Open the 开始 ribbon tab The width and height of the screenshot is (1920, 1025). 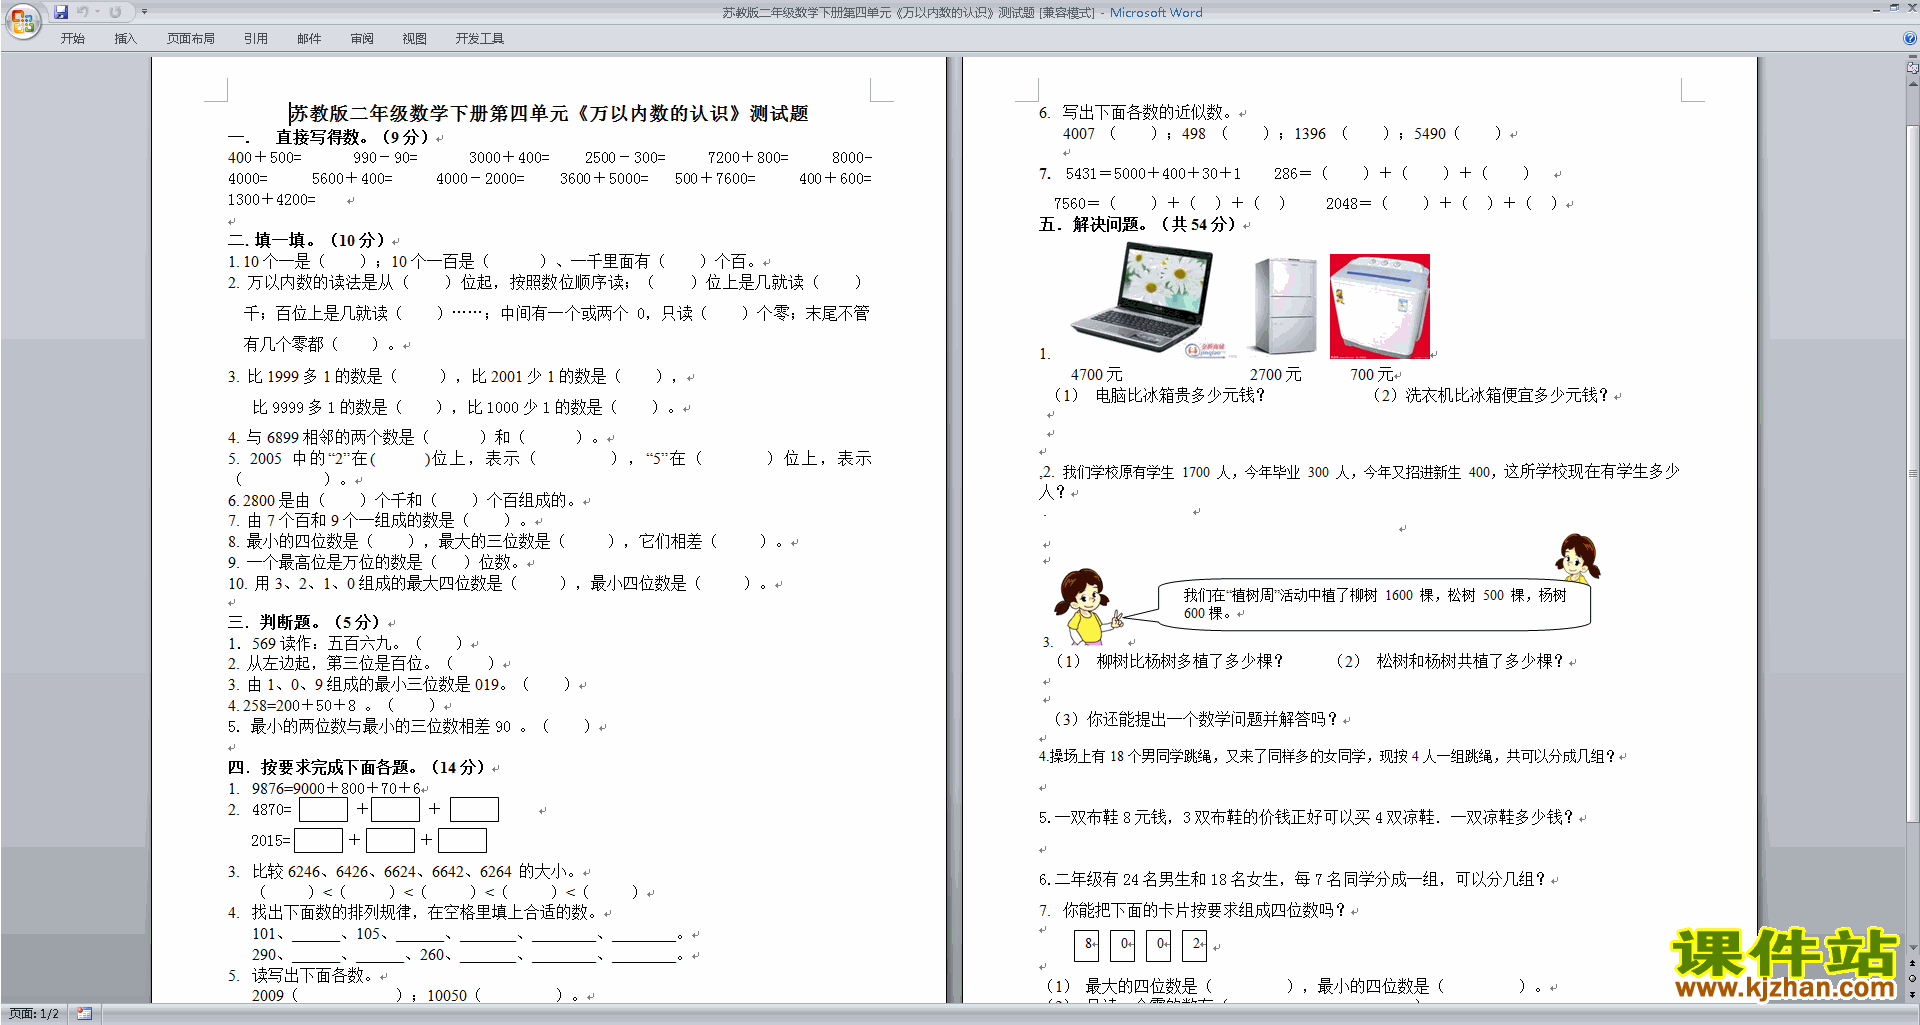73,39
